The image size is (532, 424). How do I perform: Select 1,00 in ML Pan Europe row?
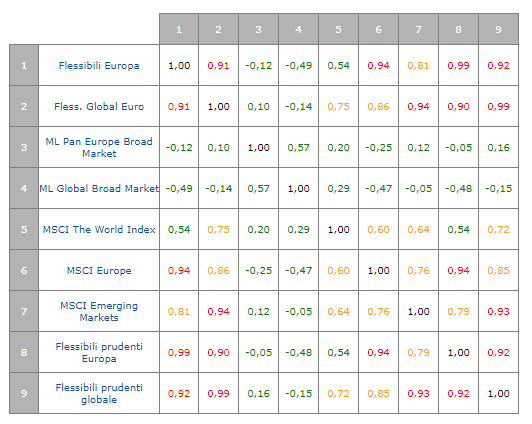(259, 148)
